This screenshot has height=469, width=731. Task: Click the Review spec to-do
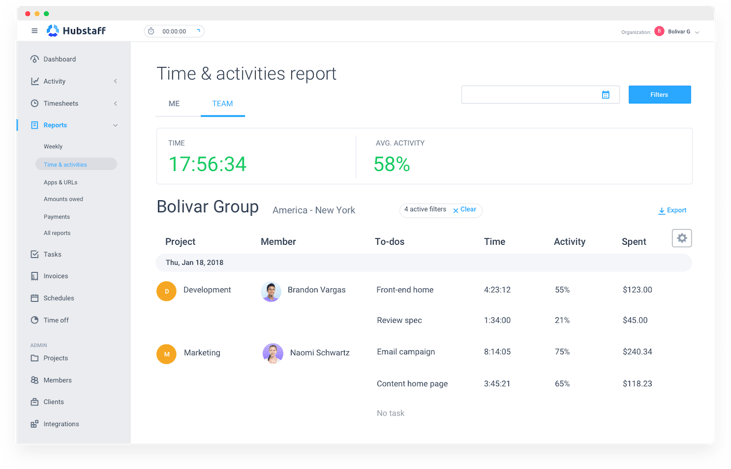coord(399,320)
